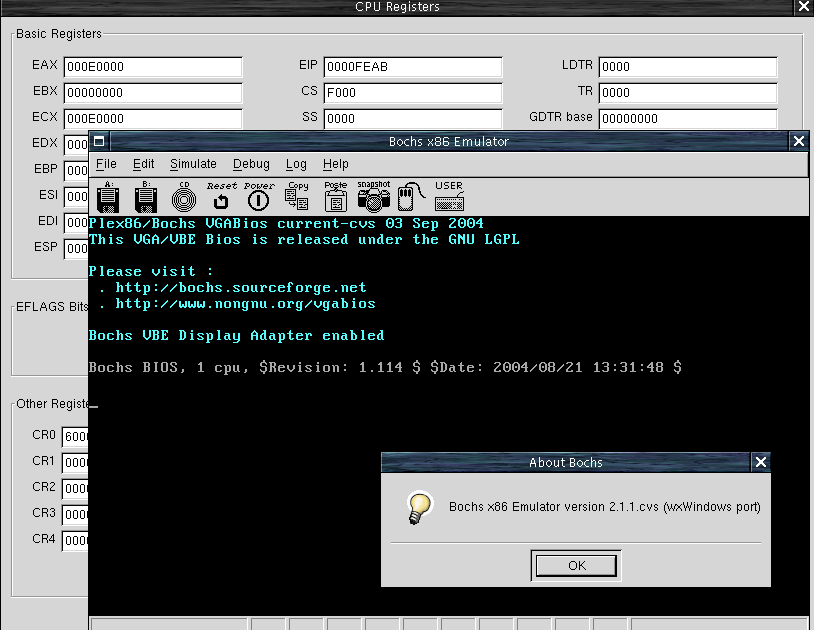Click the ESI register field
Screen dimensions: 814x630
(x=76, y=197)
